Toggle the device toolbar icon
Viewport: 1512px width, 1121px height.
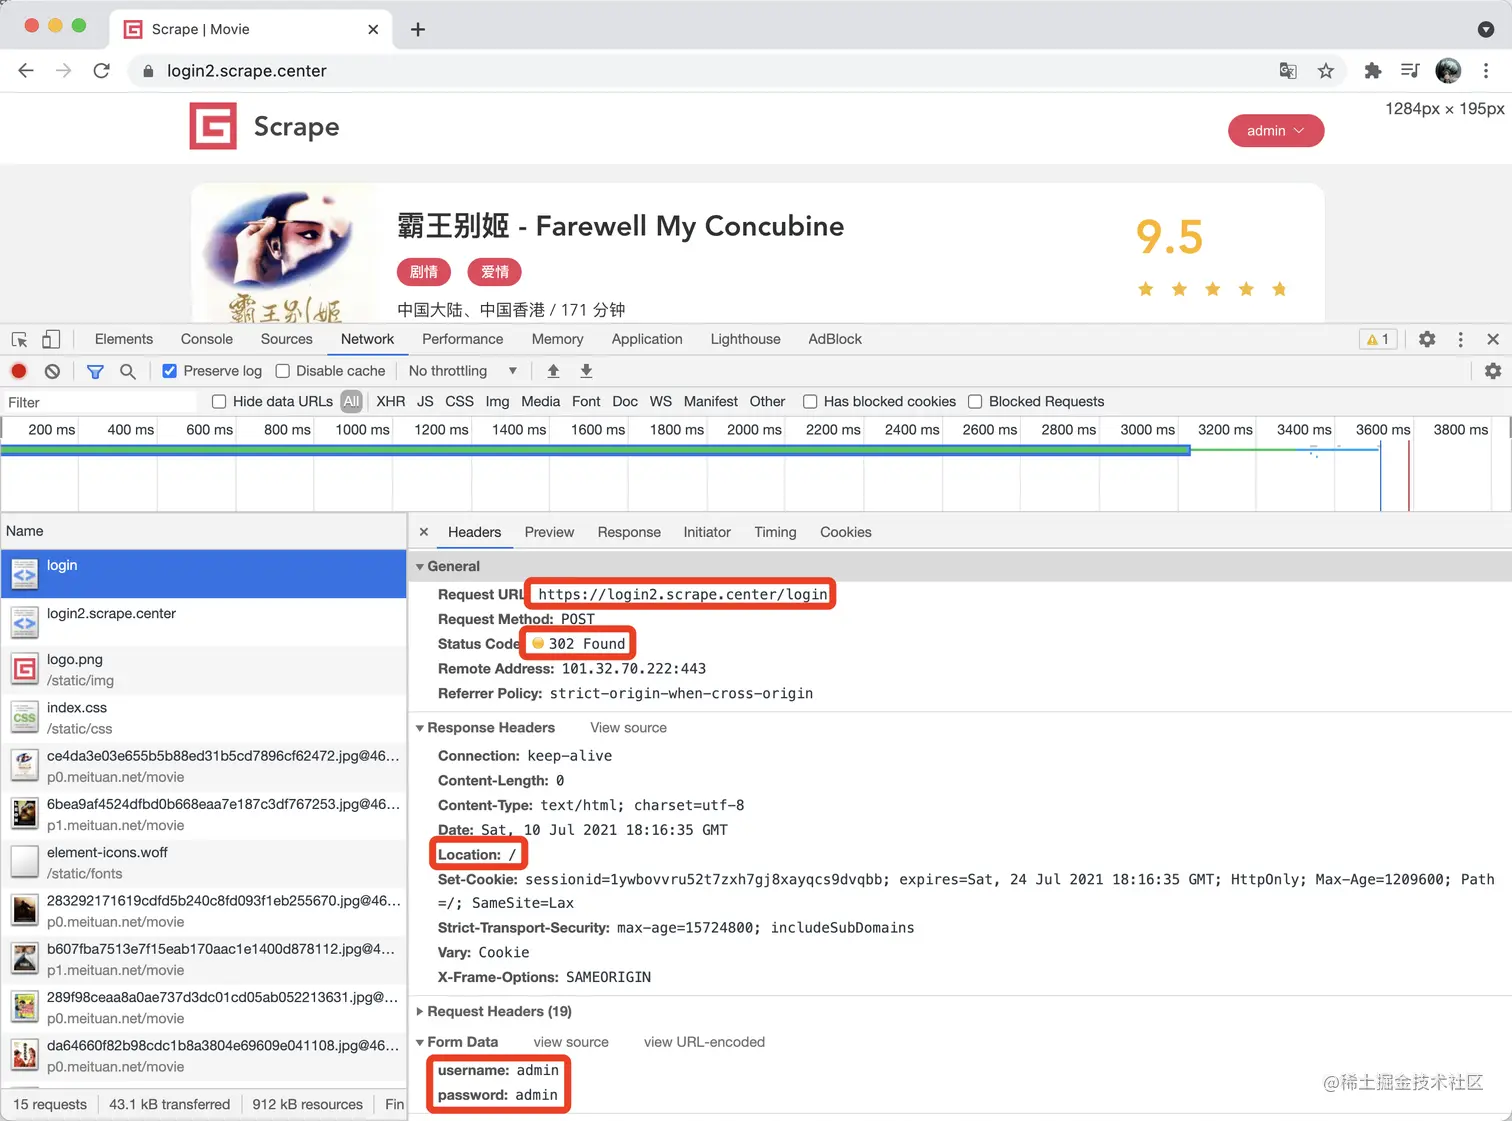point(51,340)
